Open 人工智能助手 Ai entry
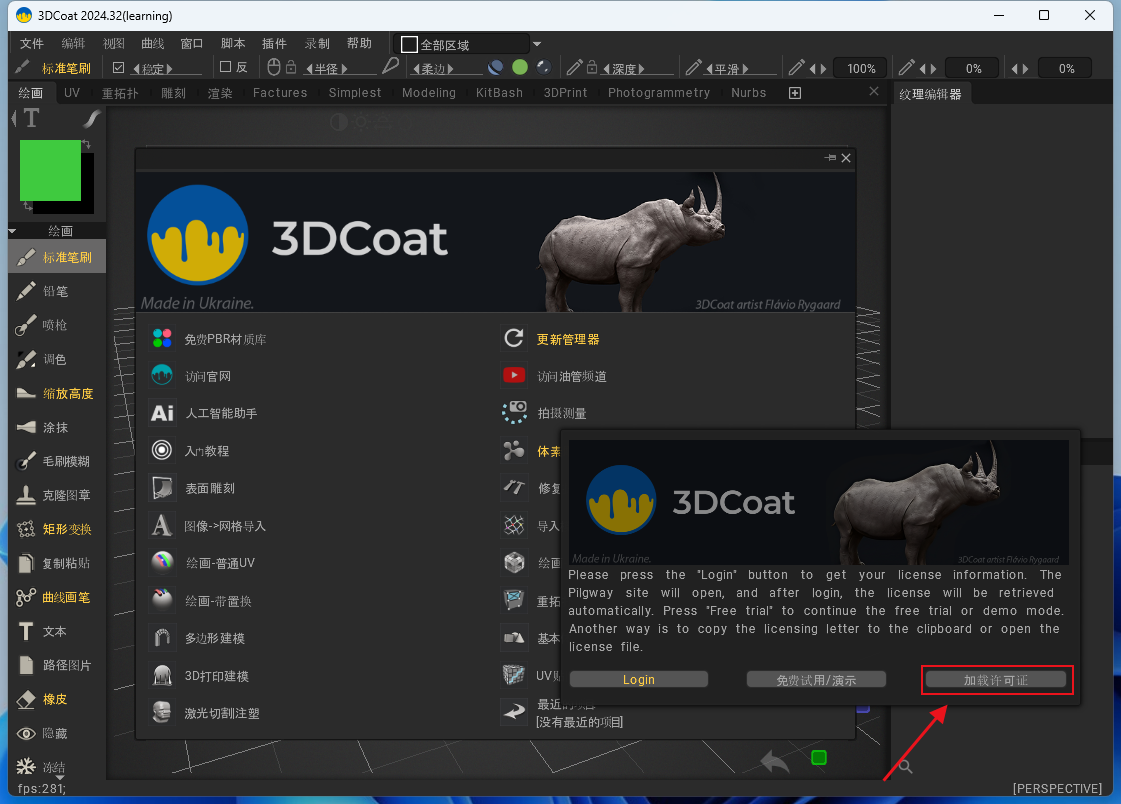 (x=204, y=413)
